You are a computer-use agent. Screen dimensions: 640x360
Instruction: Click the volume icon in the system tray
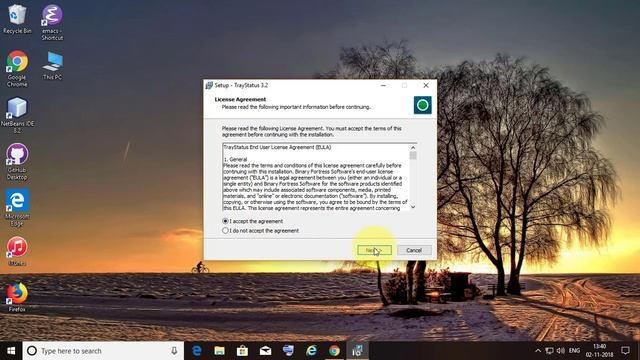pos(560,351)
